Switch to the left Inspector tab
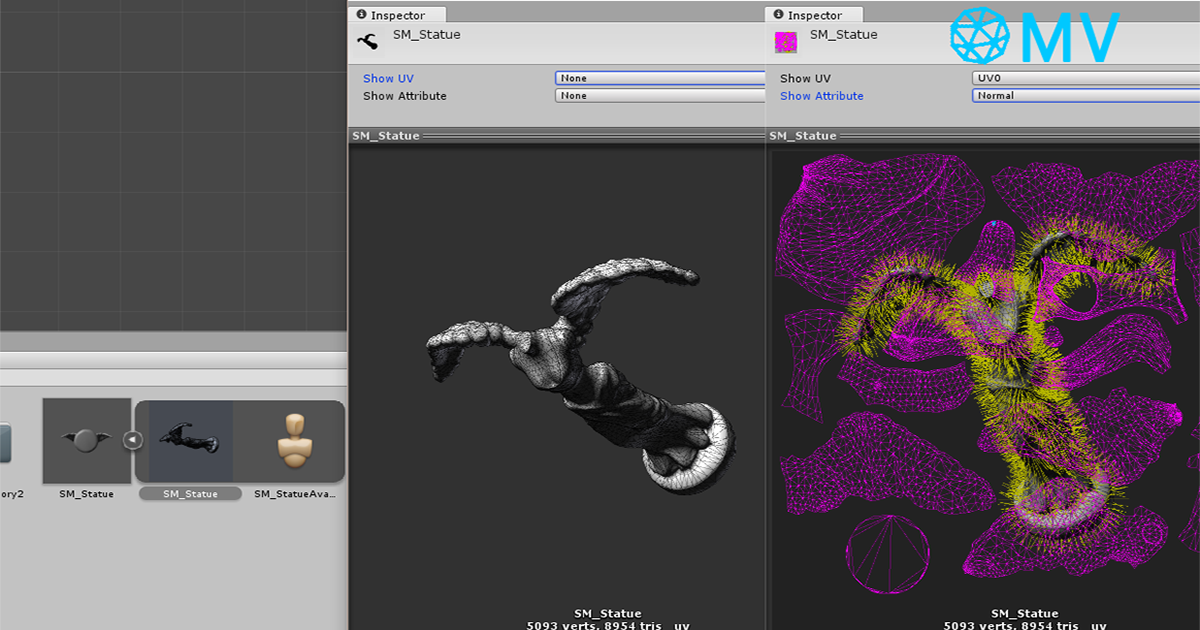 coord(396,15)
